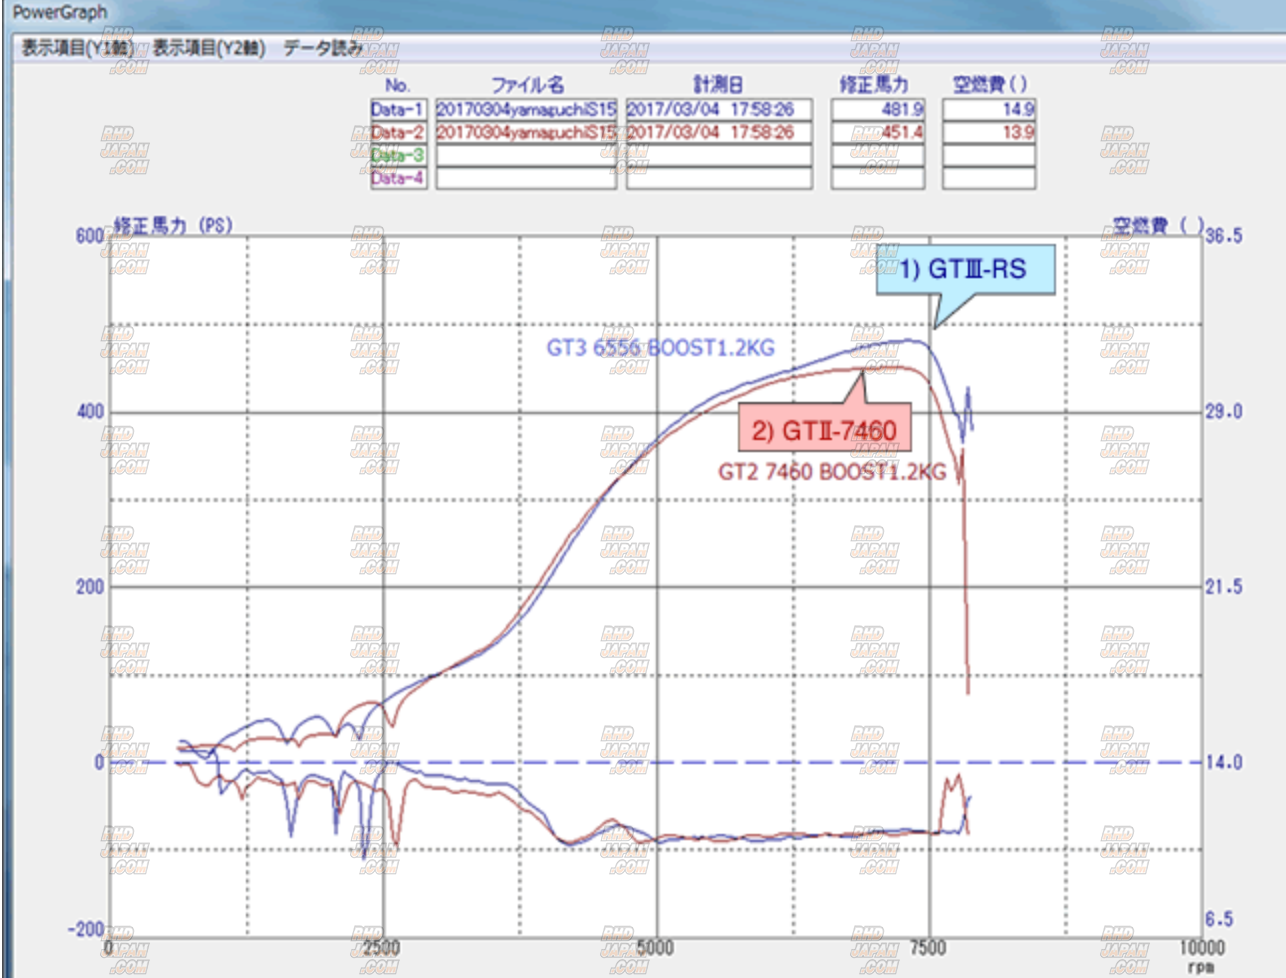Open the データ読み menu

[x=322, y=48]
